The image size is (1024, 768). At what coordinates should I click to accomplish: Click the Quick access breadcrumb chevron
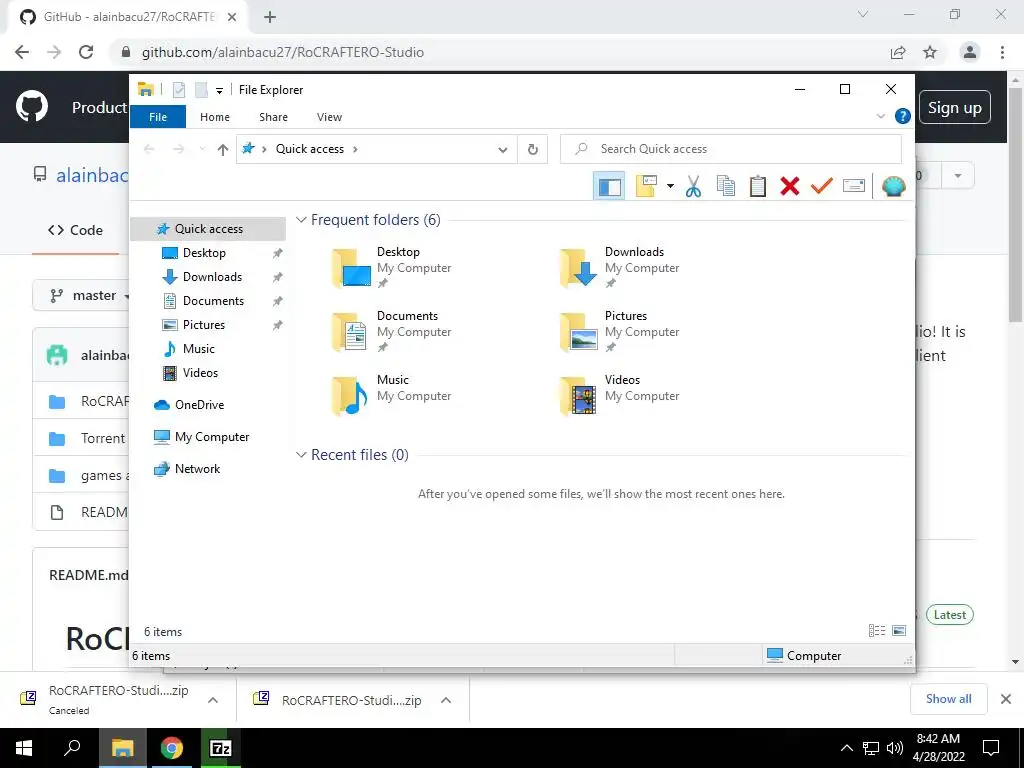click(x=355, y=150)
